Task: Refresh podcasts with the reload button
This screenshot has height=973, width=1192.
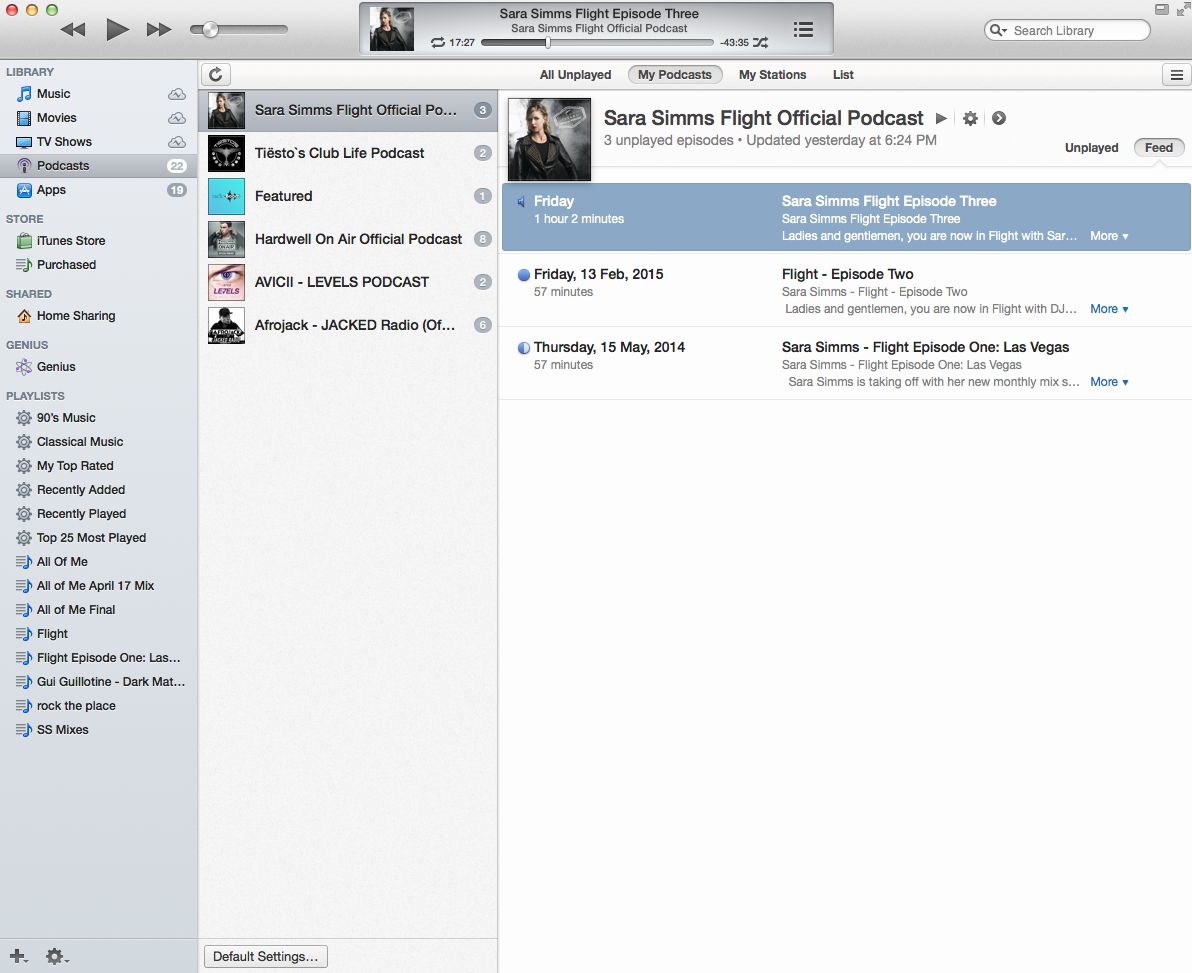Action: pyautogui.click(x=216, y=74)
